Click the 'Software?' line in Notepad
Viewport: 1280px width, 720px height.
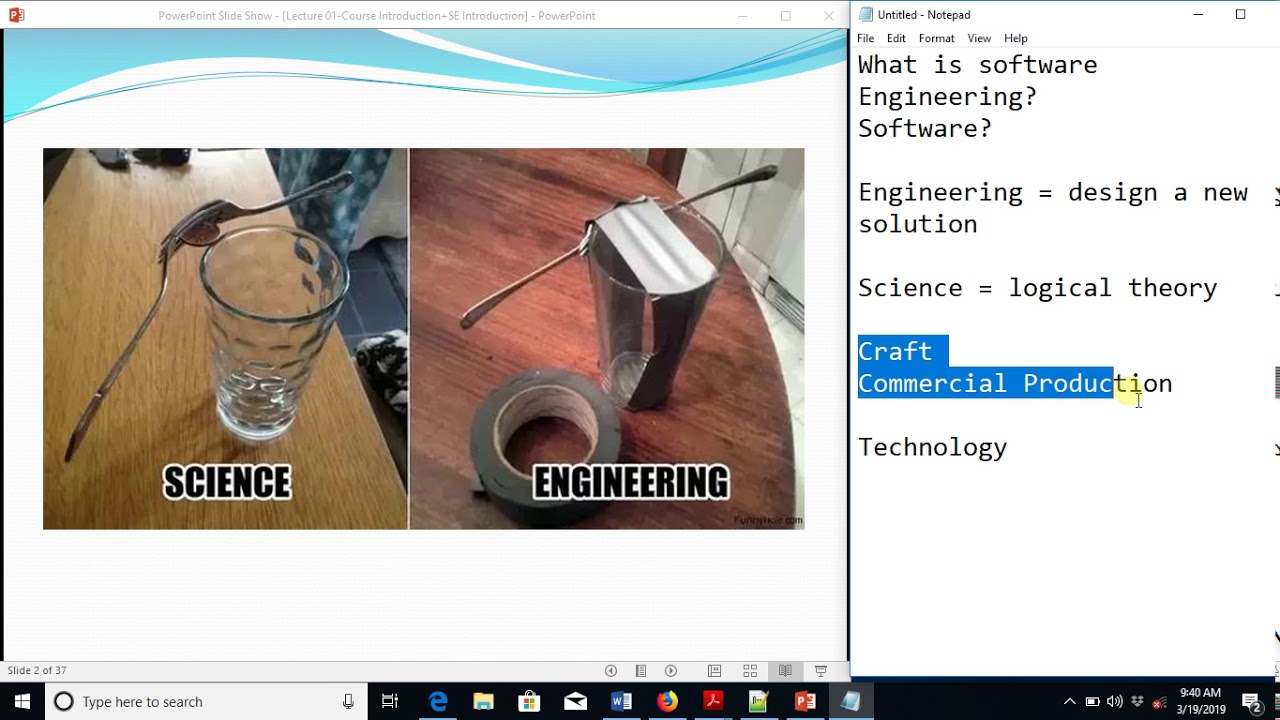pyautogui.click(x=925, y=128)
